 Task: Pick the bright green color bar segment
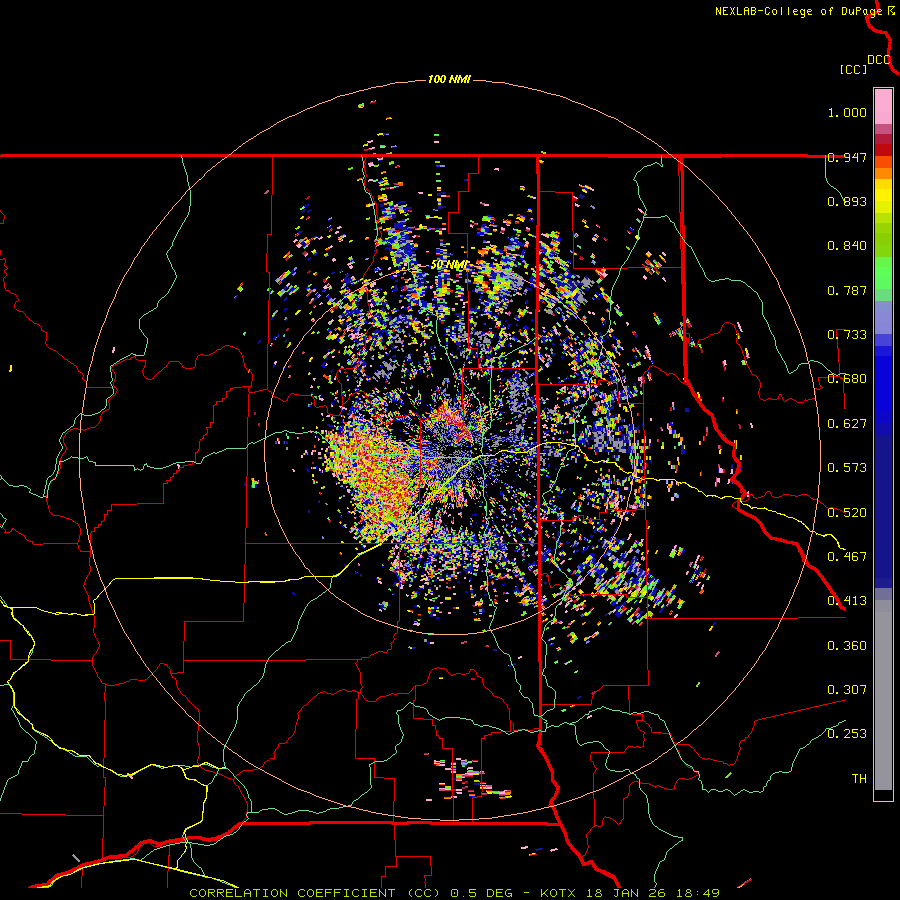(883, 273)
